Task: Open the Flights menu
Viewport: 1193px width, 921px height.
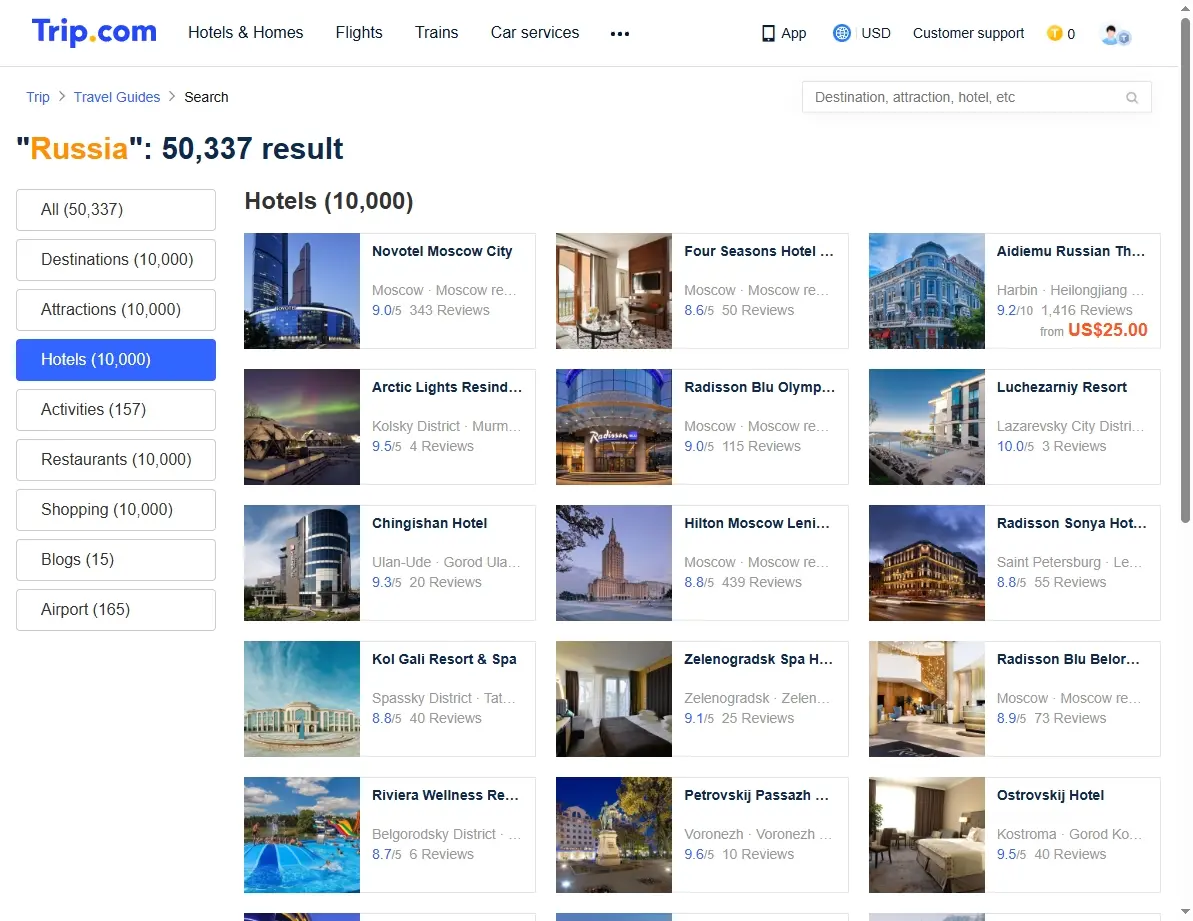Action: click(359, 33)
